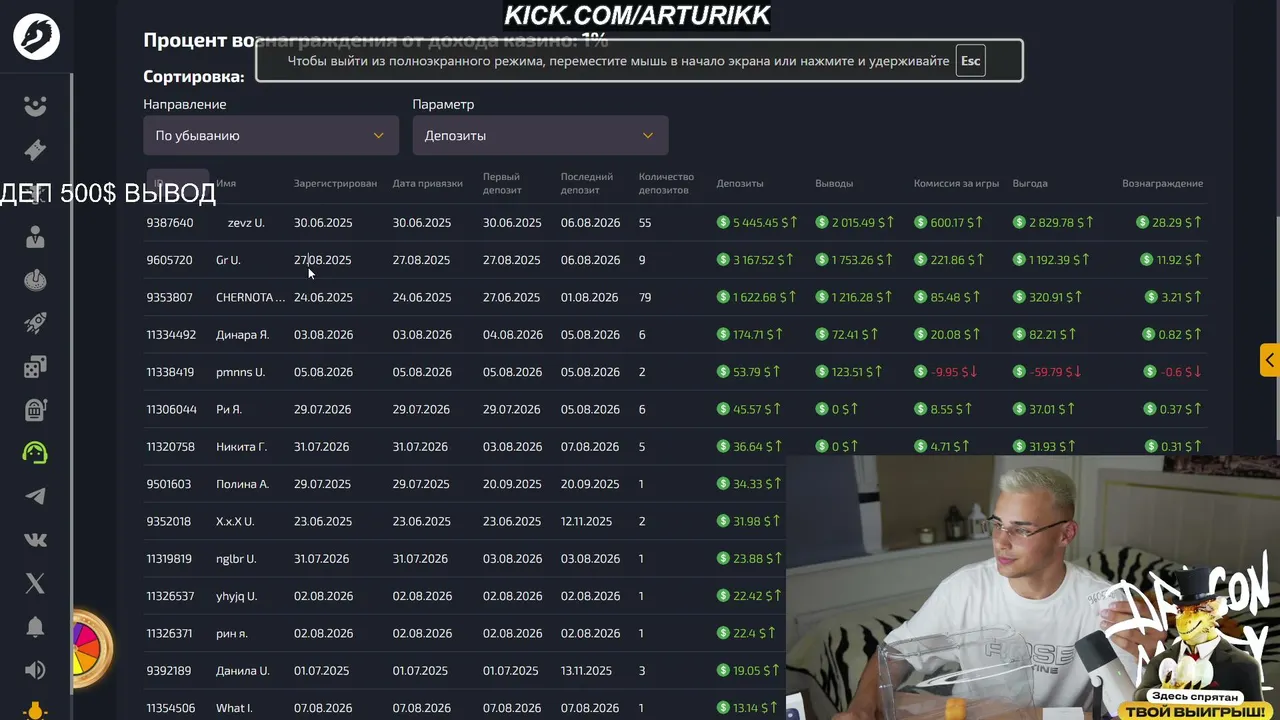Image resolution: width=1280 pixels, height=720 pixels.
Task: Click the name nglbr U.
Action: [236, 559]
